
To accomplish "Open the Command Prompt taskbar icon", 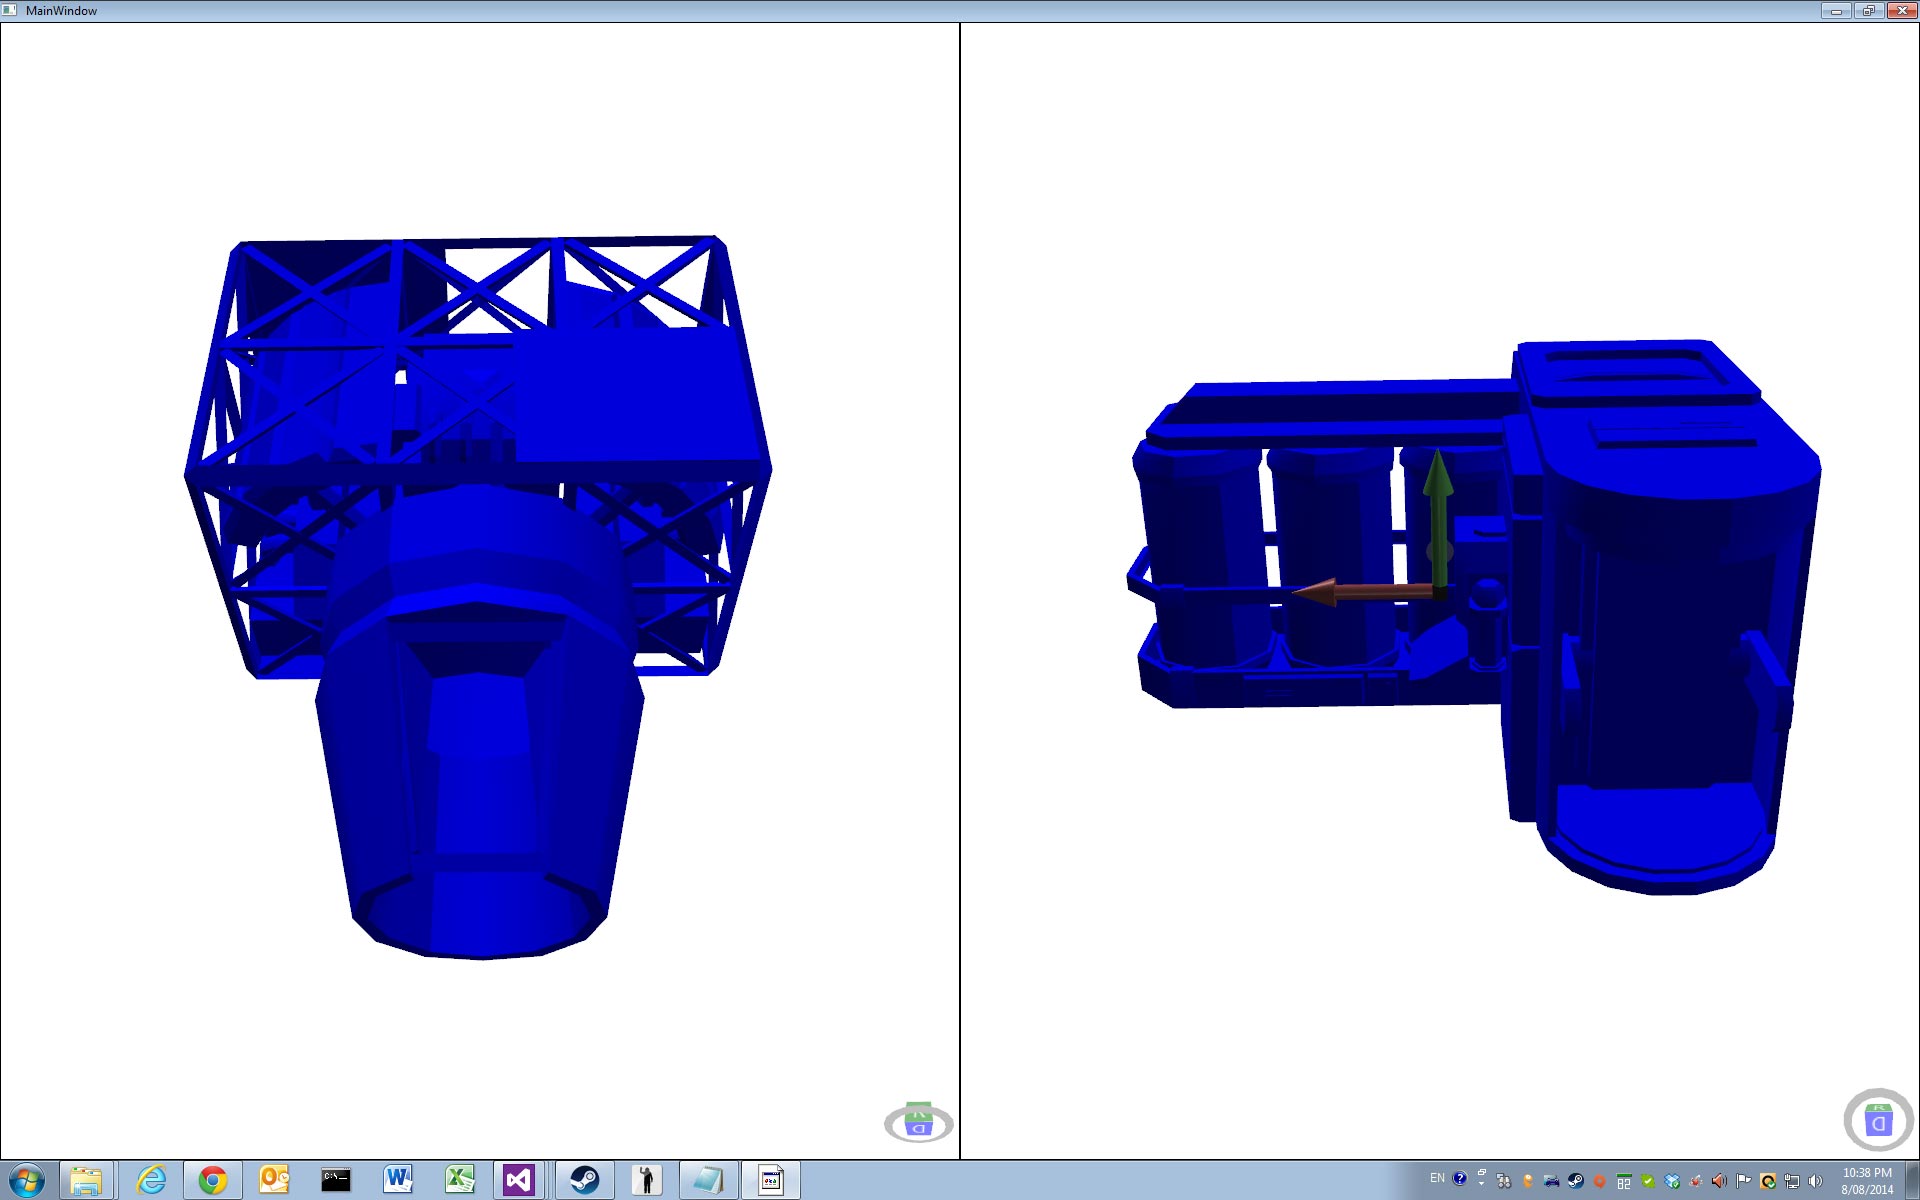I will [336, 1181].
